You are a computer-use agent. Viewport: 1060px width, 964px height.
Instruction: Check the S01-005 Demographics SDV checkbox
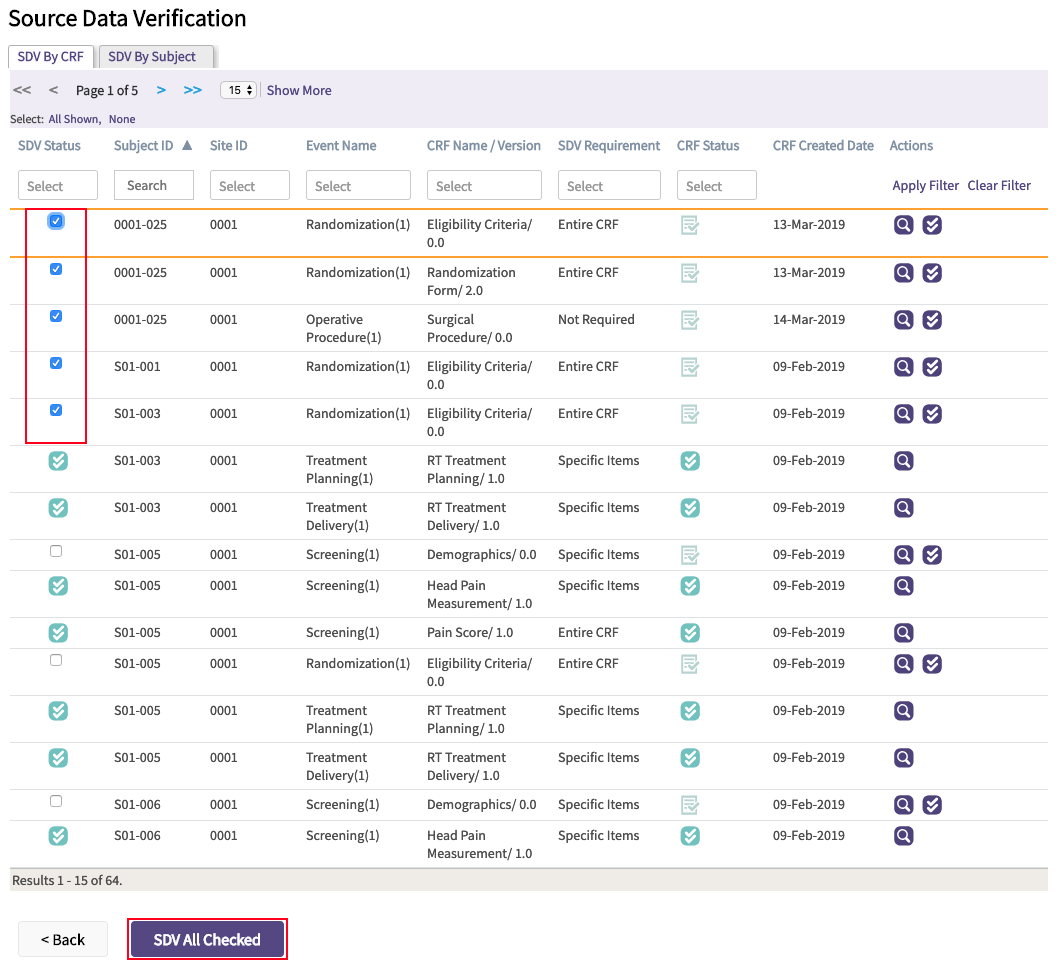pyautogui.click(x=56, y=551)
